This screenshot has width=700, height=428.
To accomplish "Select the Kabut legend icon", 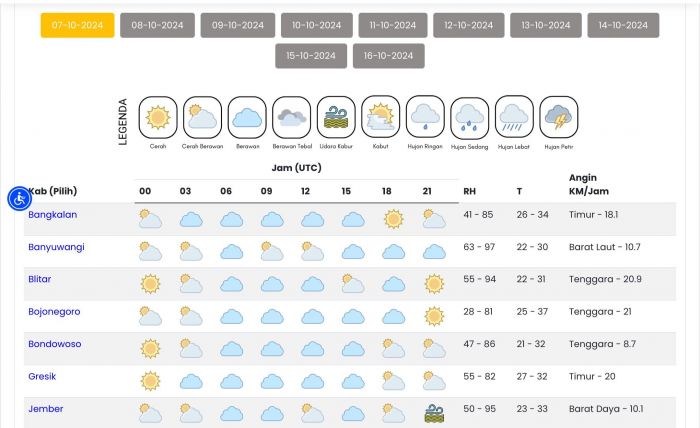I will (x=380, y=117).
